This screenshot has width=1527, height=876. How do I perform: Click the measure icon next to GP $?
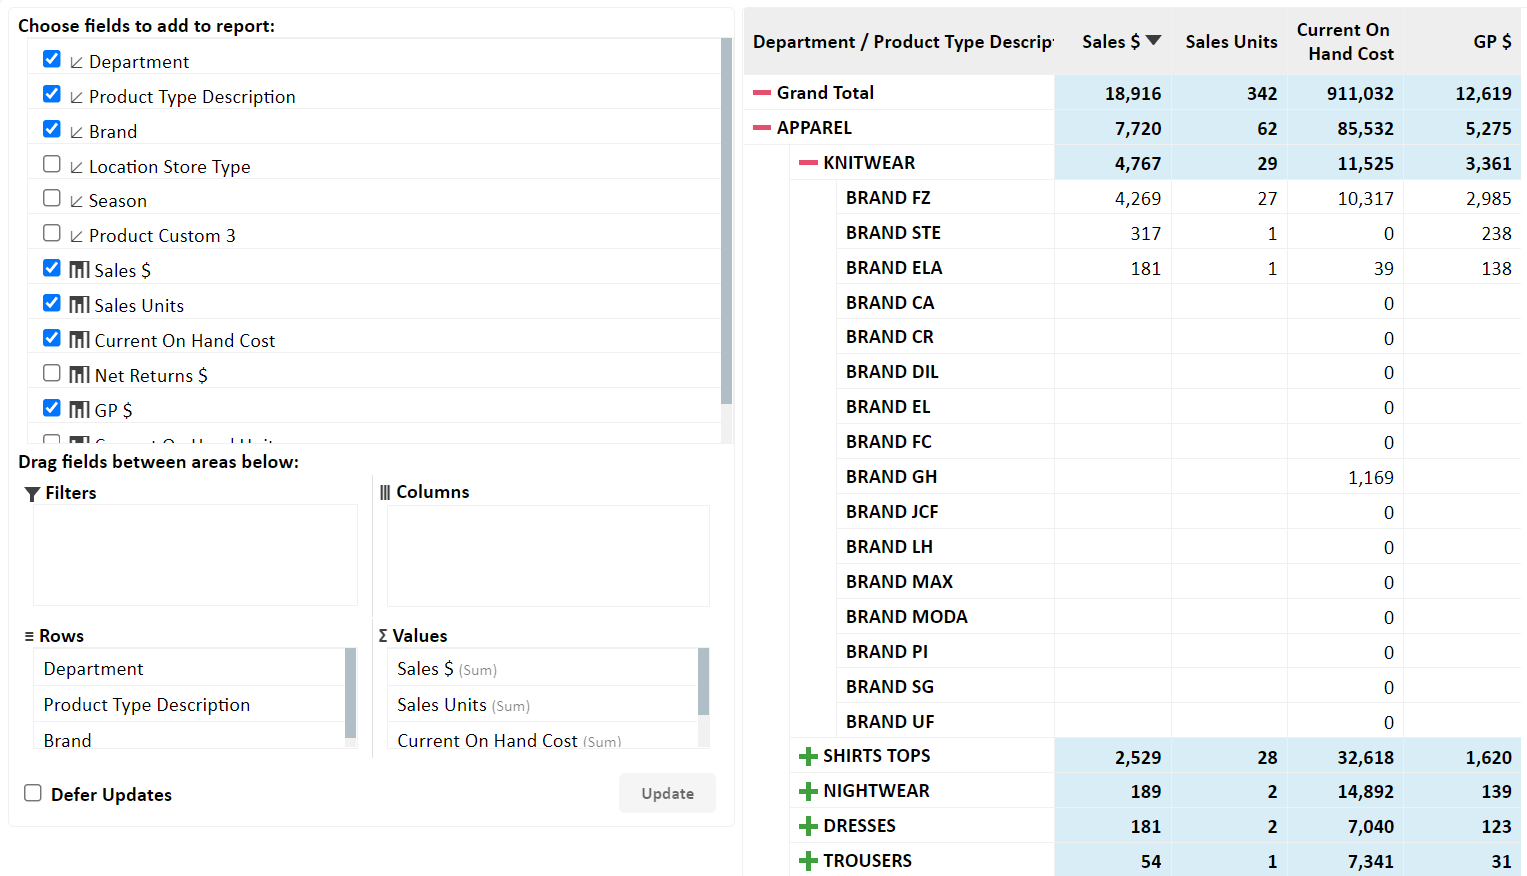79,410
